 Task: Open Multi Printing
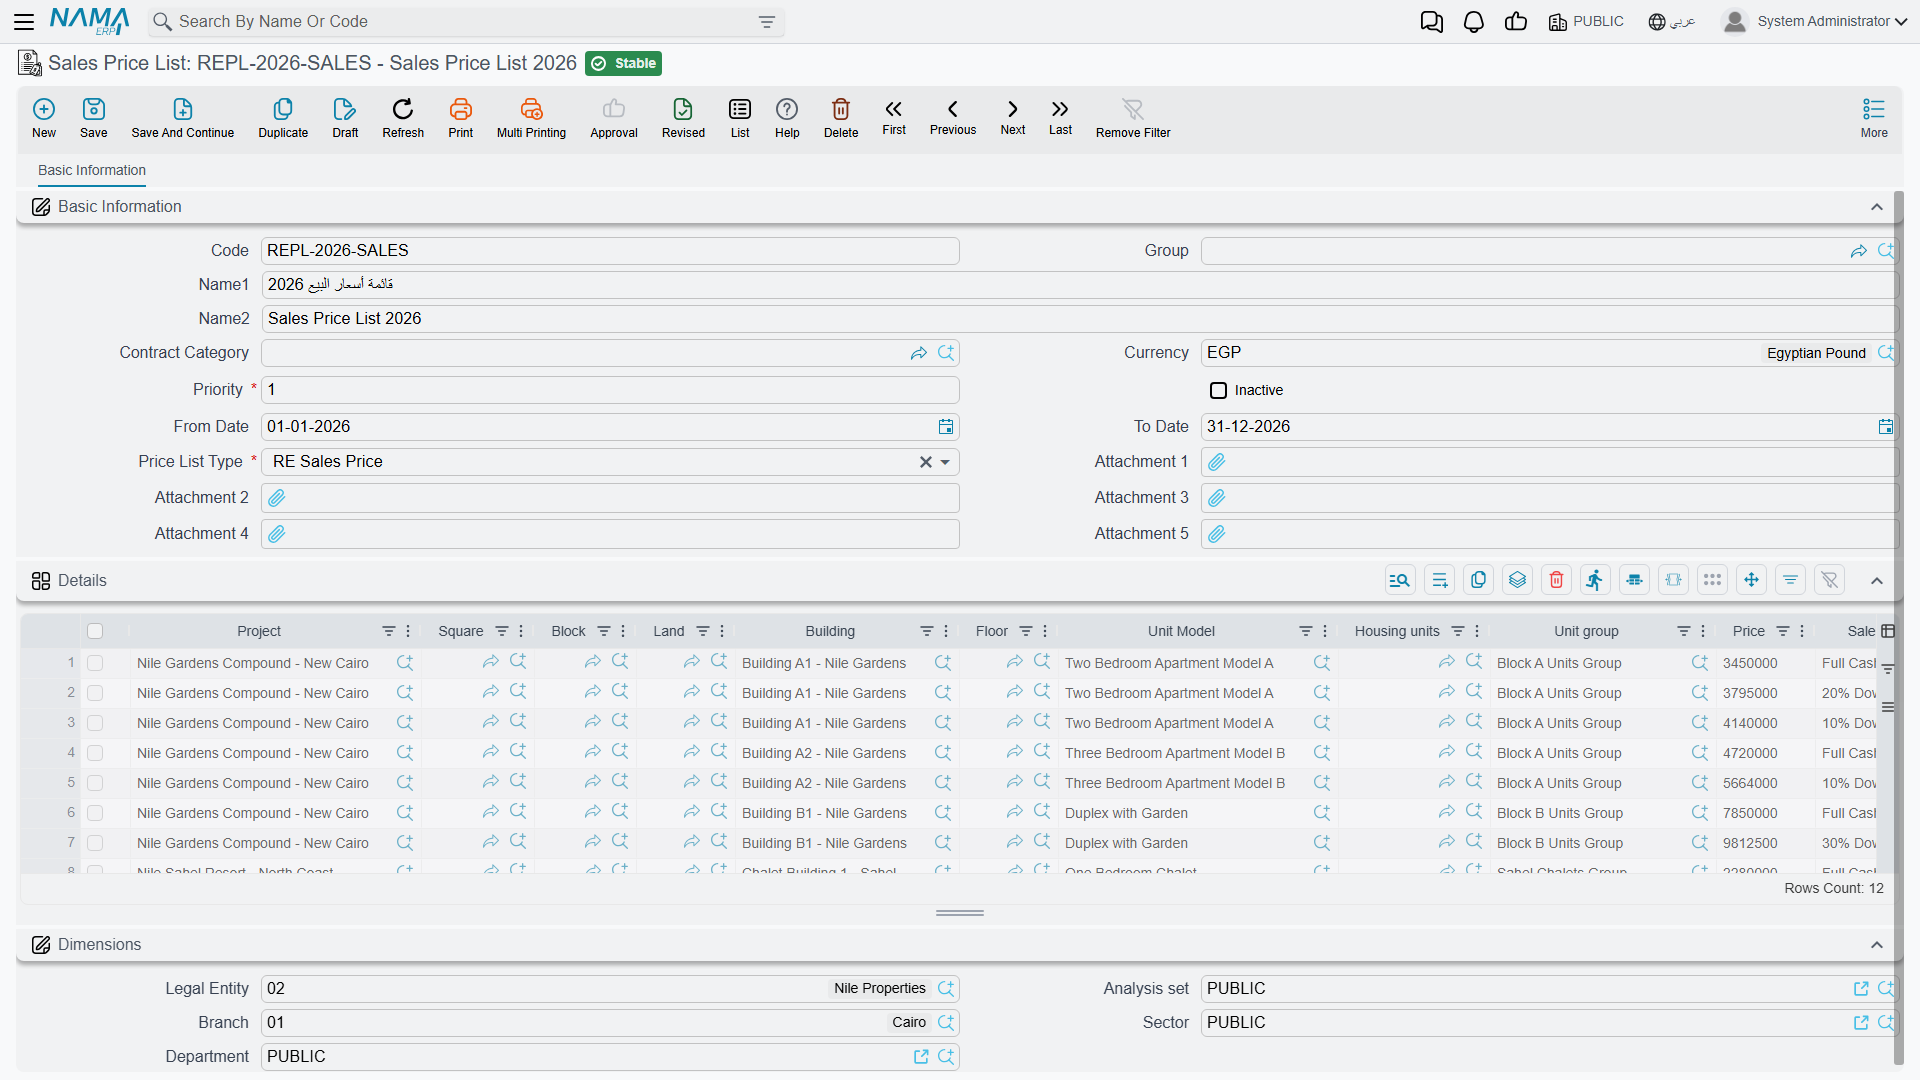pyautogui.click(x=531, y=118)
